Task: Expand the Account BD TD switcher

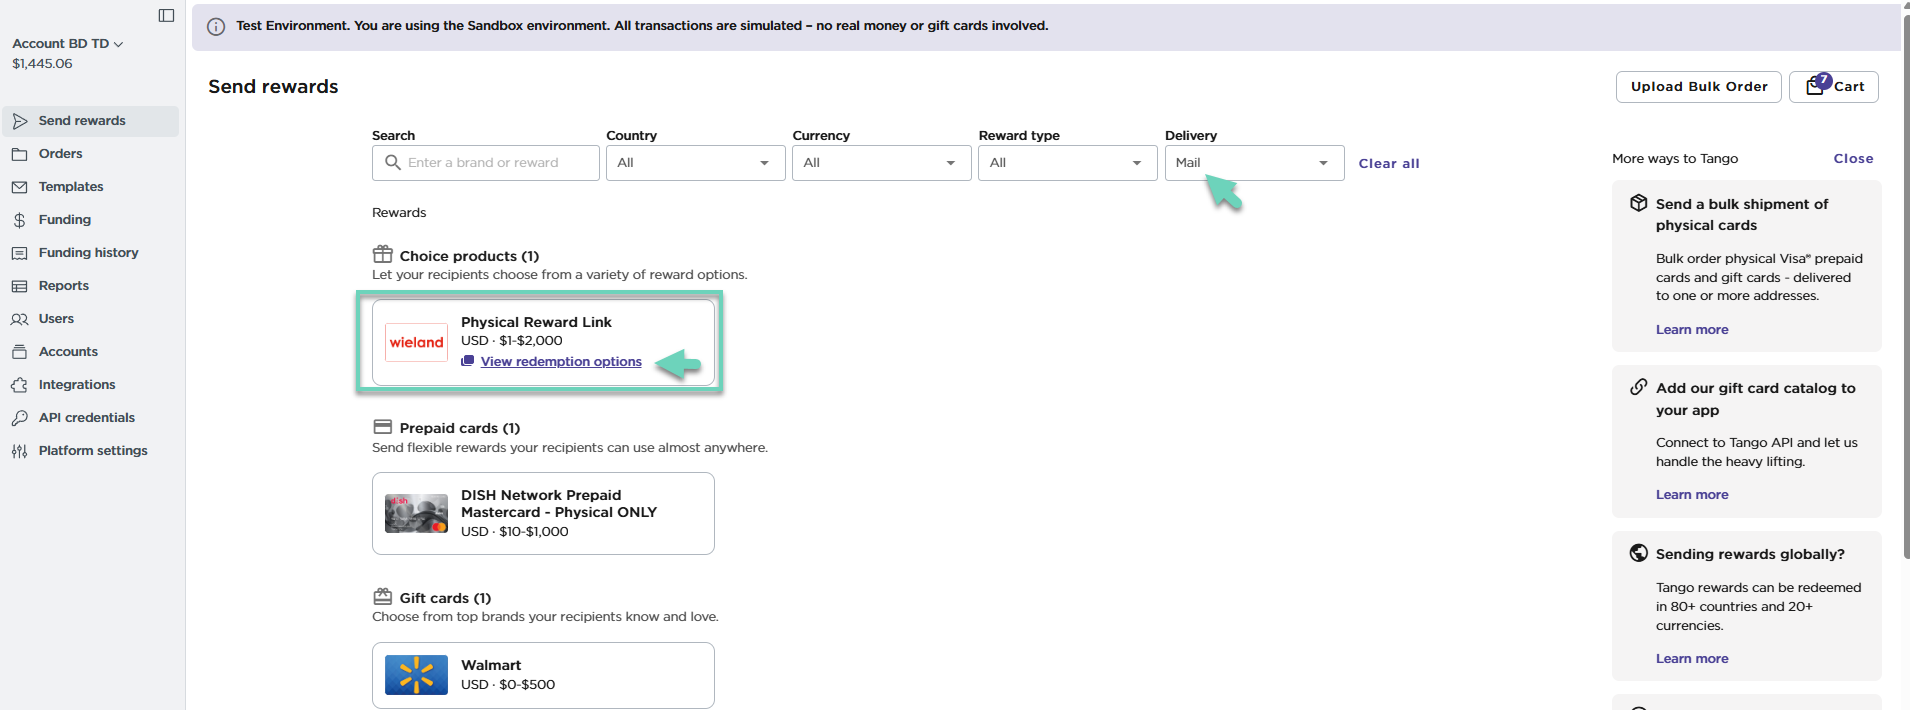Action: pyautogui.click(x=67, y=44)
